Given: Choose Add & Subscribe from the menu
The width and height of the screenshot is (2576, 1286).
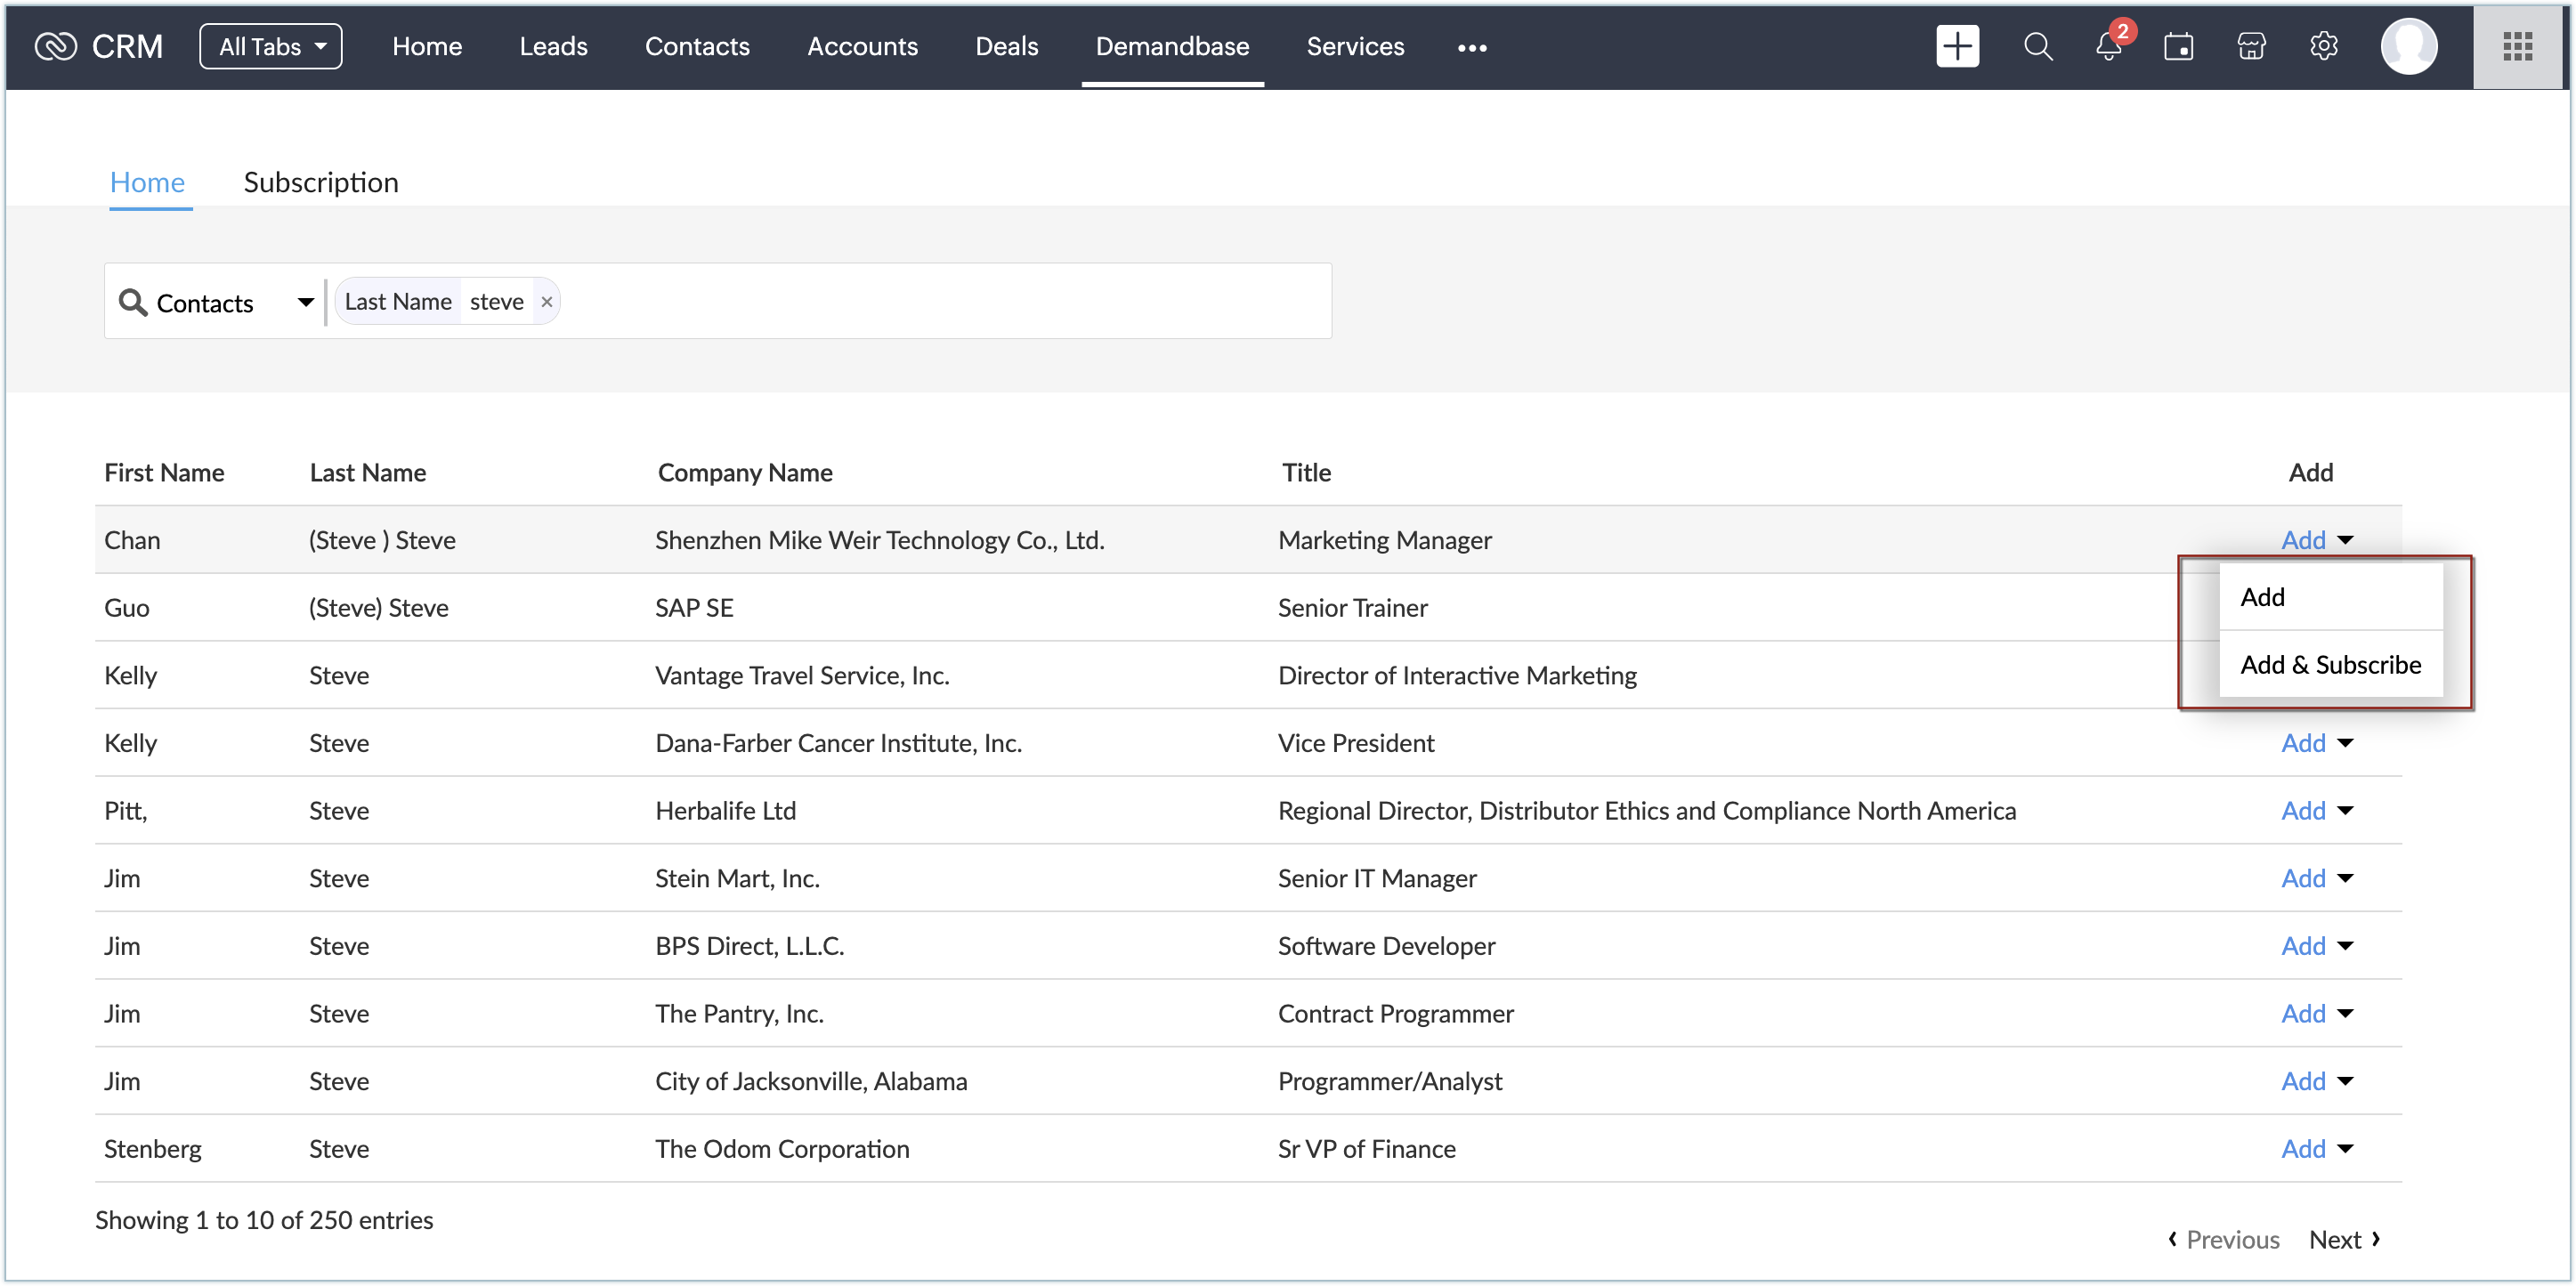Looking at the screenshot, I should pos(2330,664).
